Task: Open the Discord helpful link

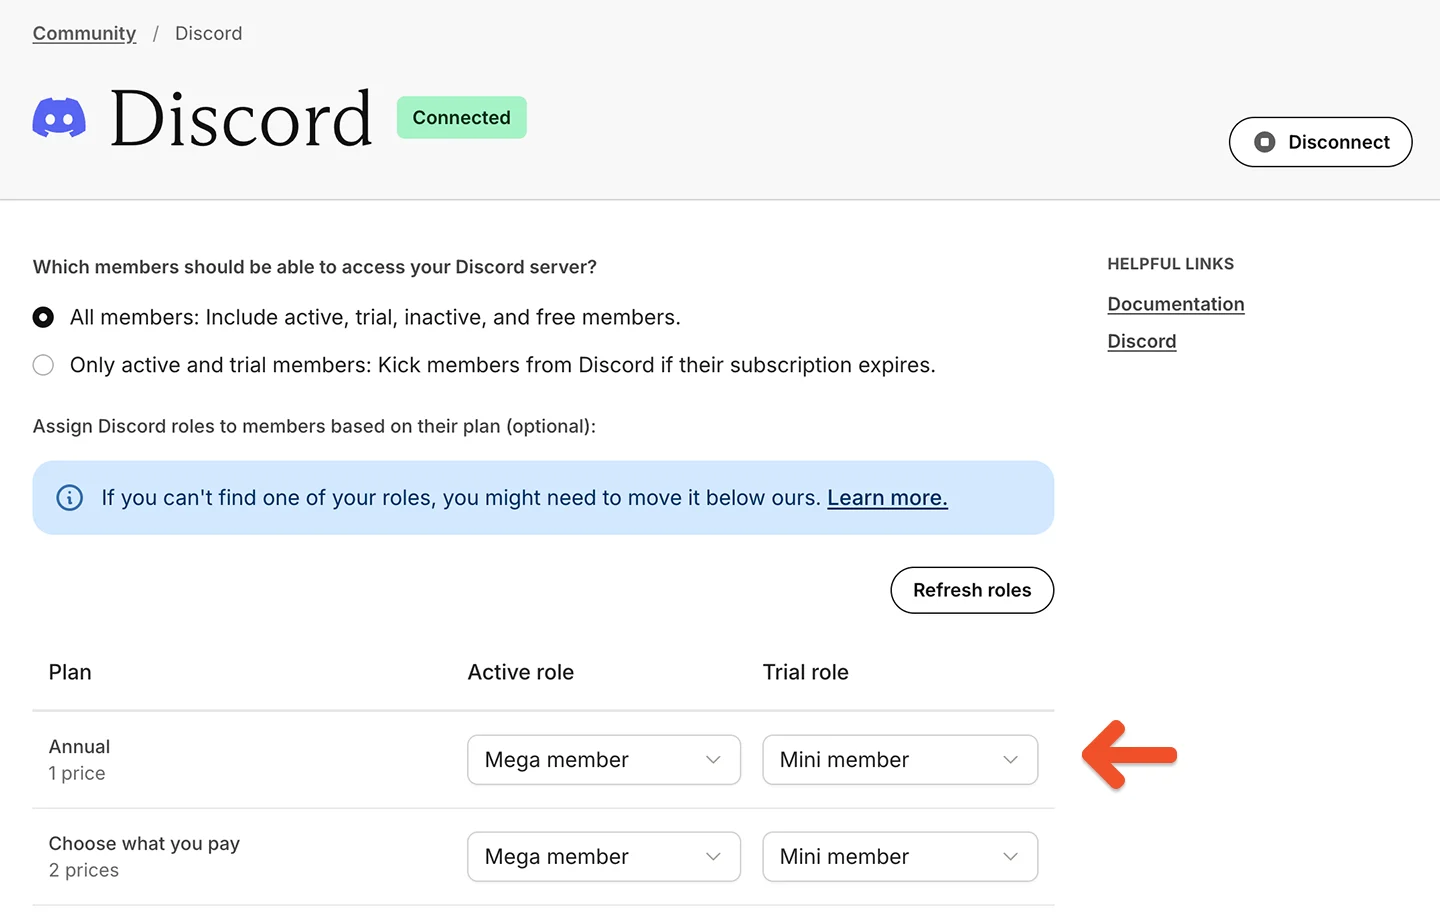Action: coord(1142,341)
